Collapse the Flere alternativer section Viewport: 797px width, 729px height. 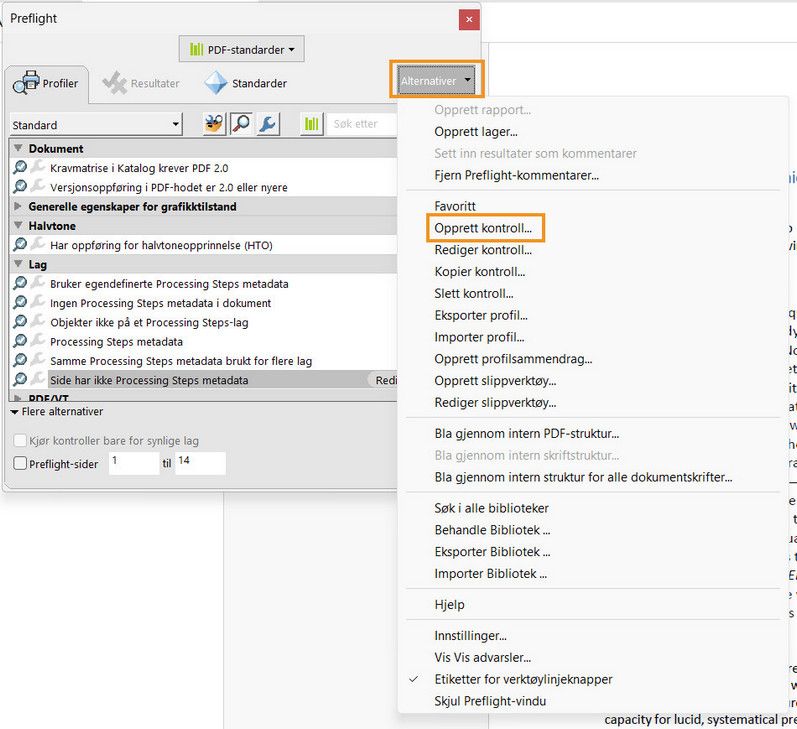(x=15, y=412)
